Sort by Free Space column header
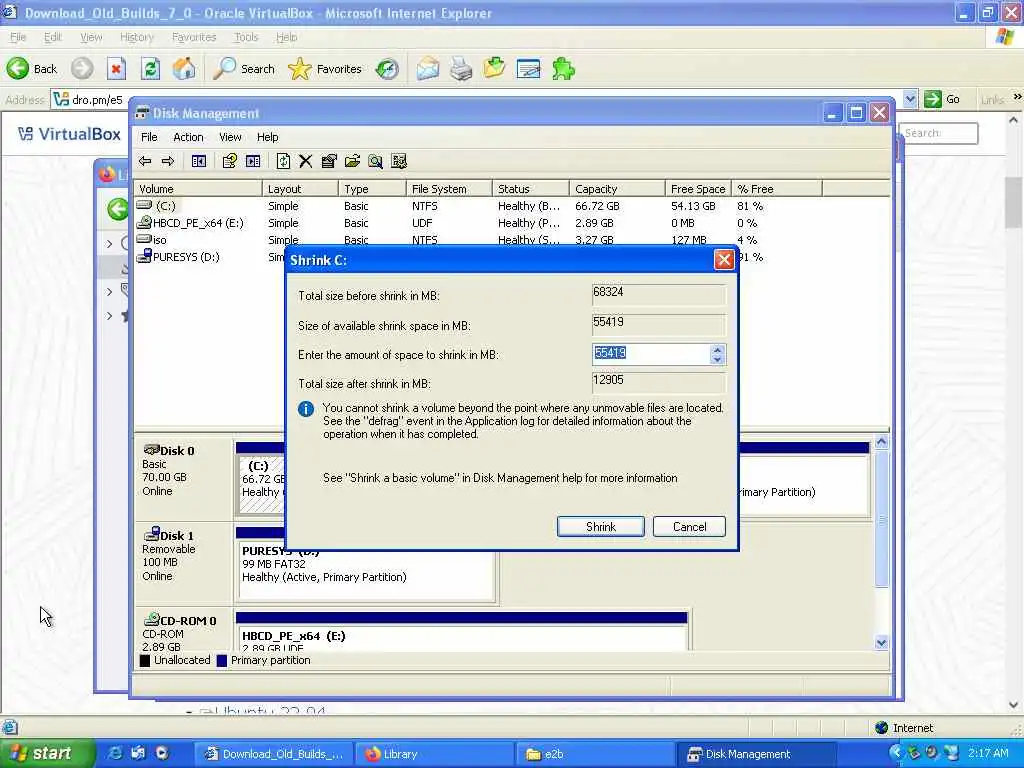1024x768 pixels. tap(697, 189)
